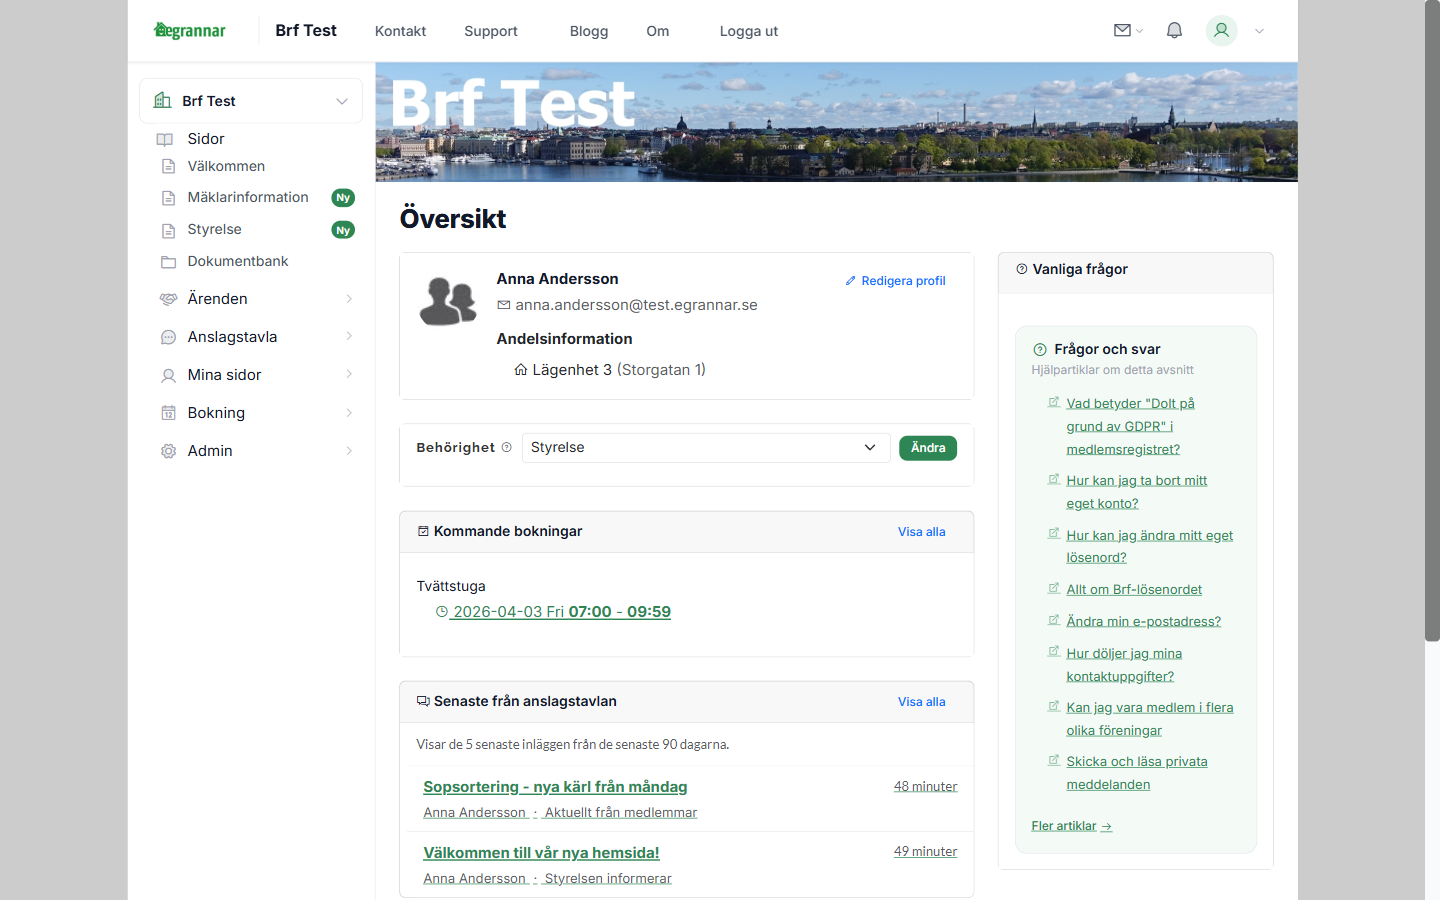This screenshot has height=900, width=1440.
Task: Open Välkommen till vår nya hemsida post
Action: click(541, 853)
